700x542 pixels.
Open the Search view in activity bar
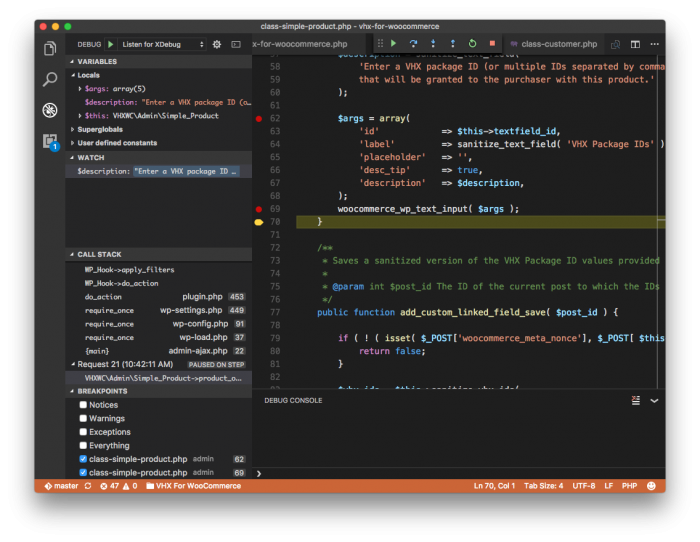[x=50, y=79]
